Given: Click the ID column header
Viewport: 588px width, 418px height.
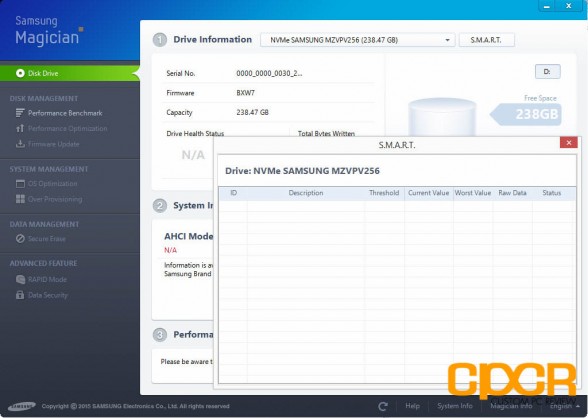Looking at the screenshot, I should (233, 193).
